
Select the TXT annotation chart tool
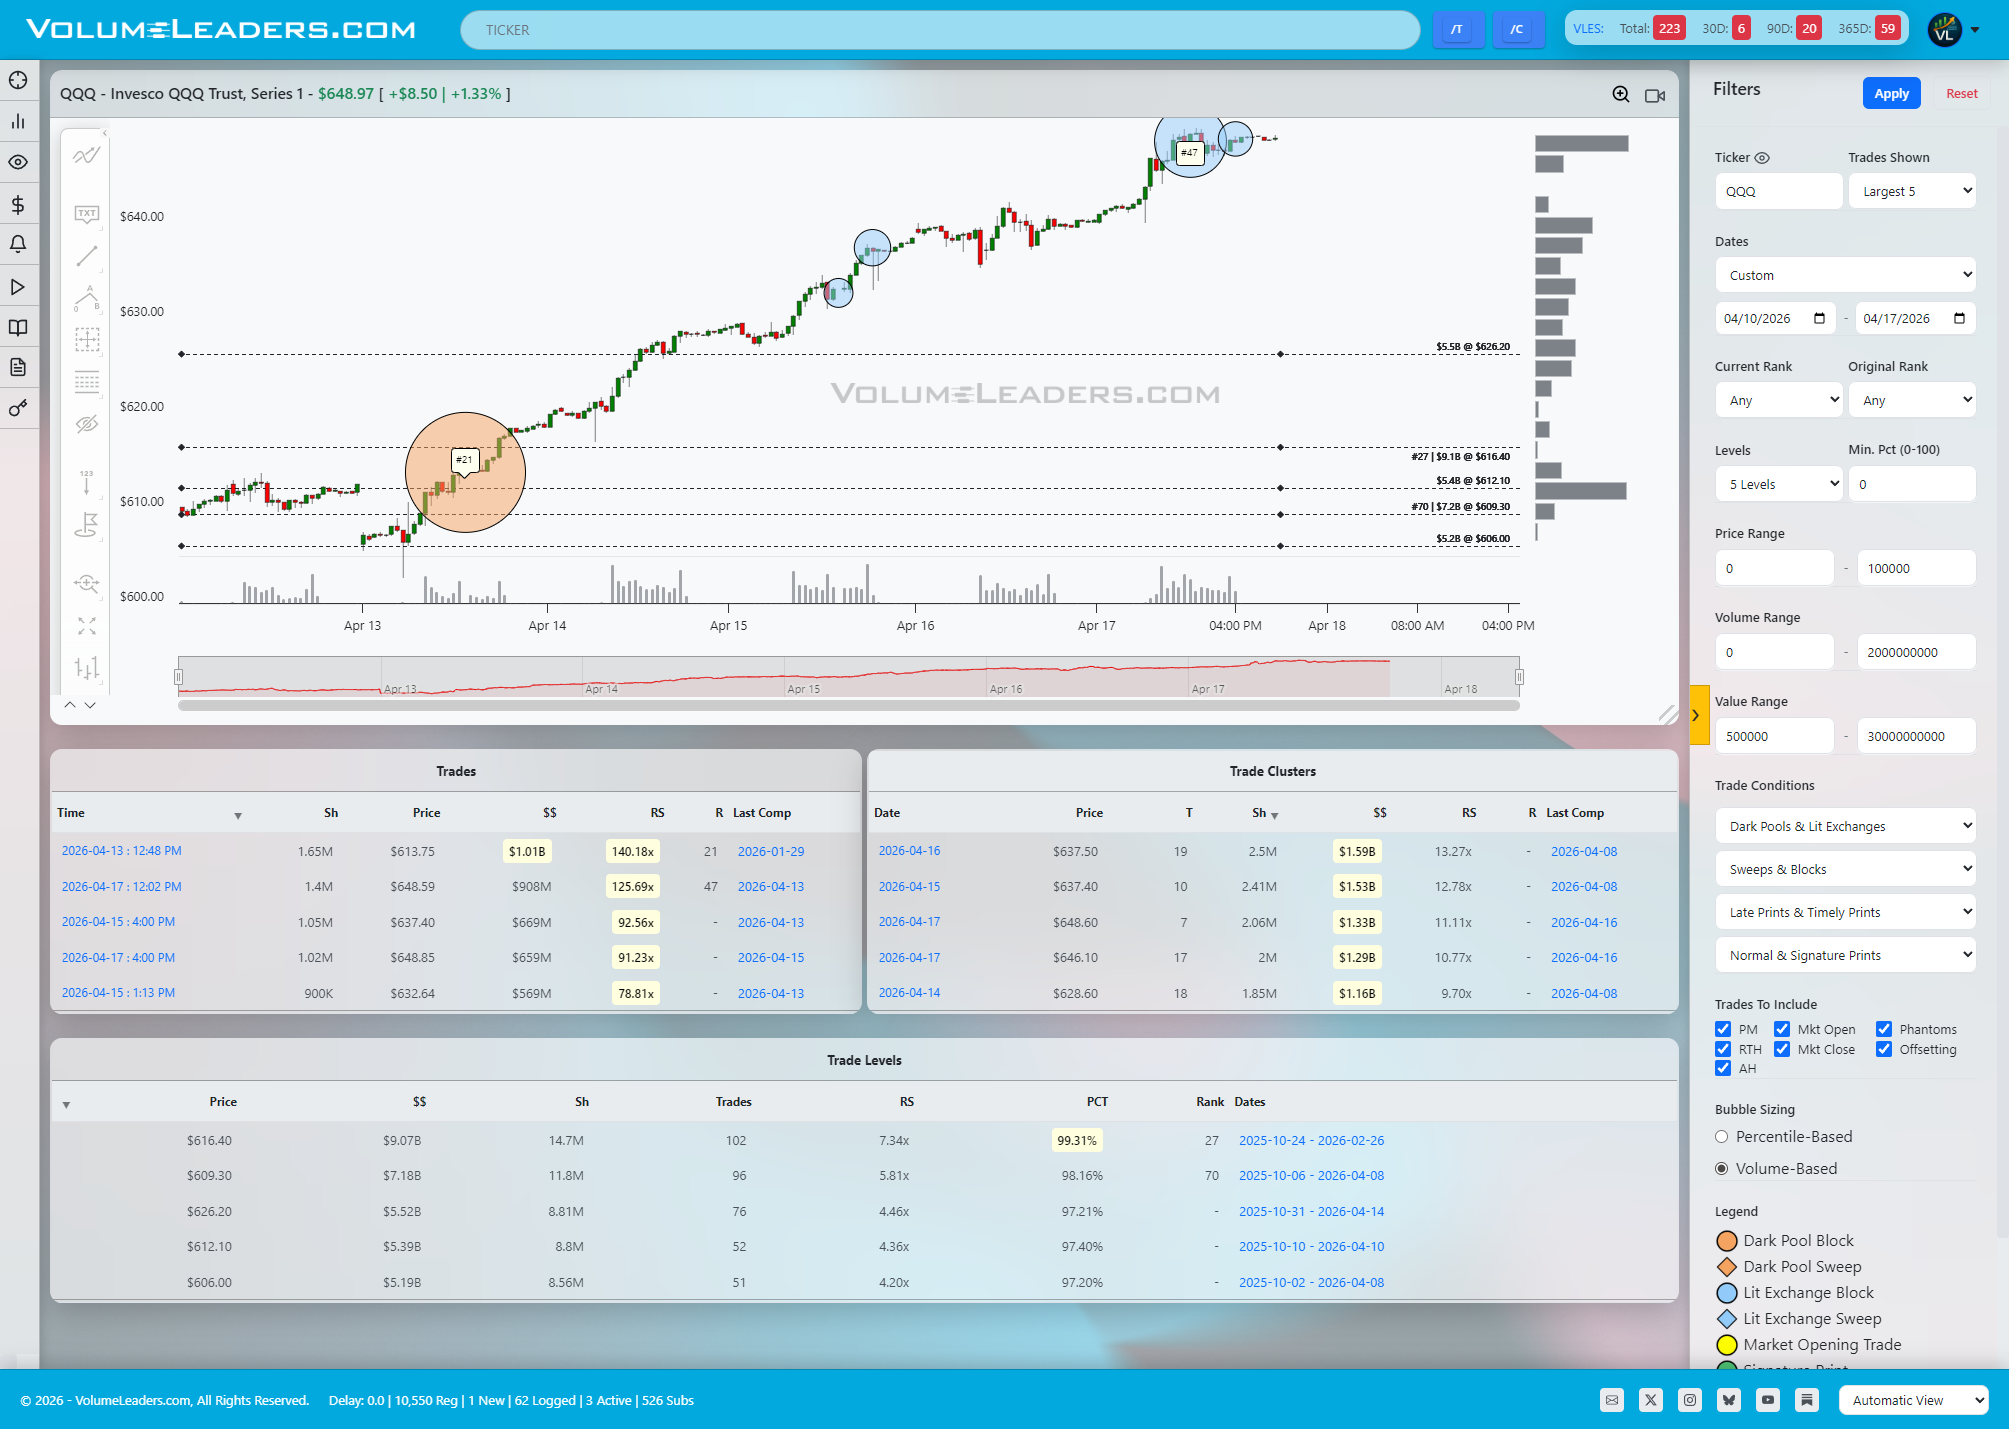click(87, 214)
